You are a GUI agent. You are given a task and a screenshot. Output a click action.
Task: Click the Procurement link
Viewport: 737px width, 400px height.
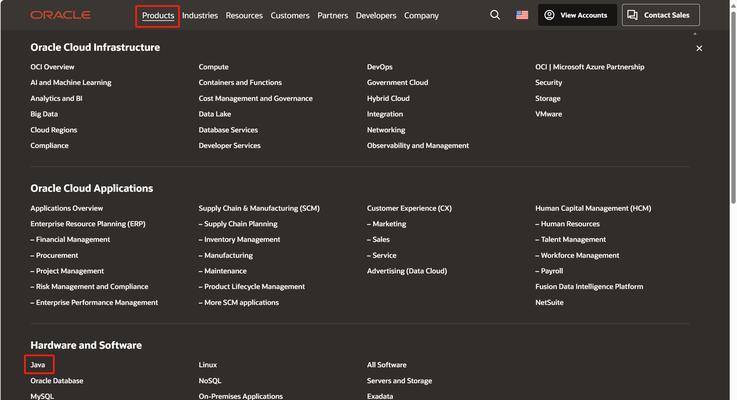pos(54,255)
